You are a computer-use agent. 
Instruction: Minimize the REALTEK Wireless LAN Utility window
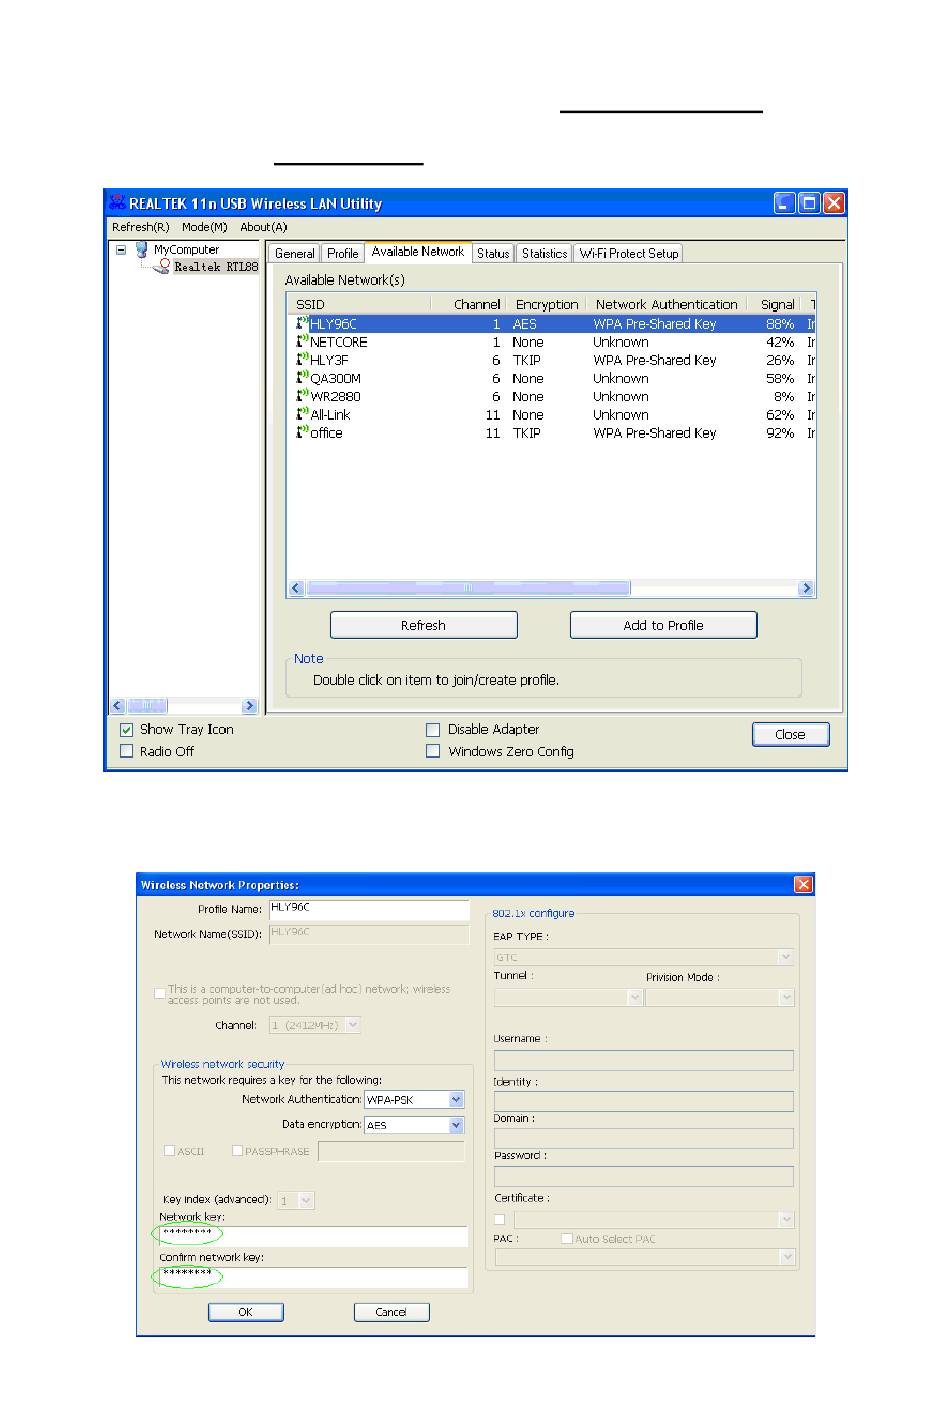pos(785,203)
